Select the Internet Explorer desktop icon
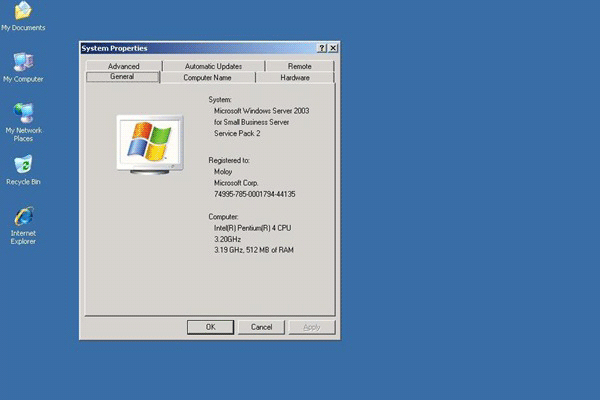The width and height of the screenshot is (600, 400). click(x=23, y=226)
